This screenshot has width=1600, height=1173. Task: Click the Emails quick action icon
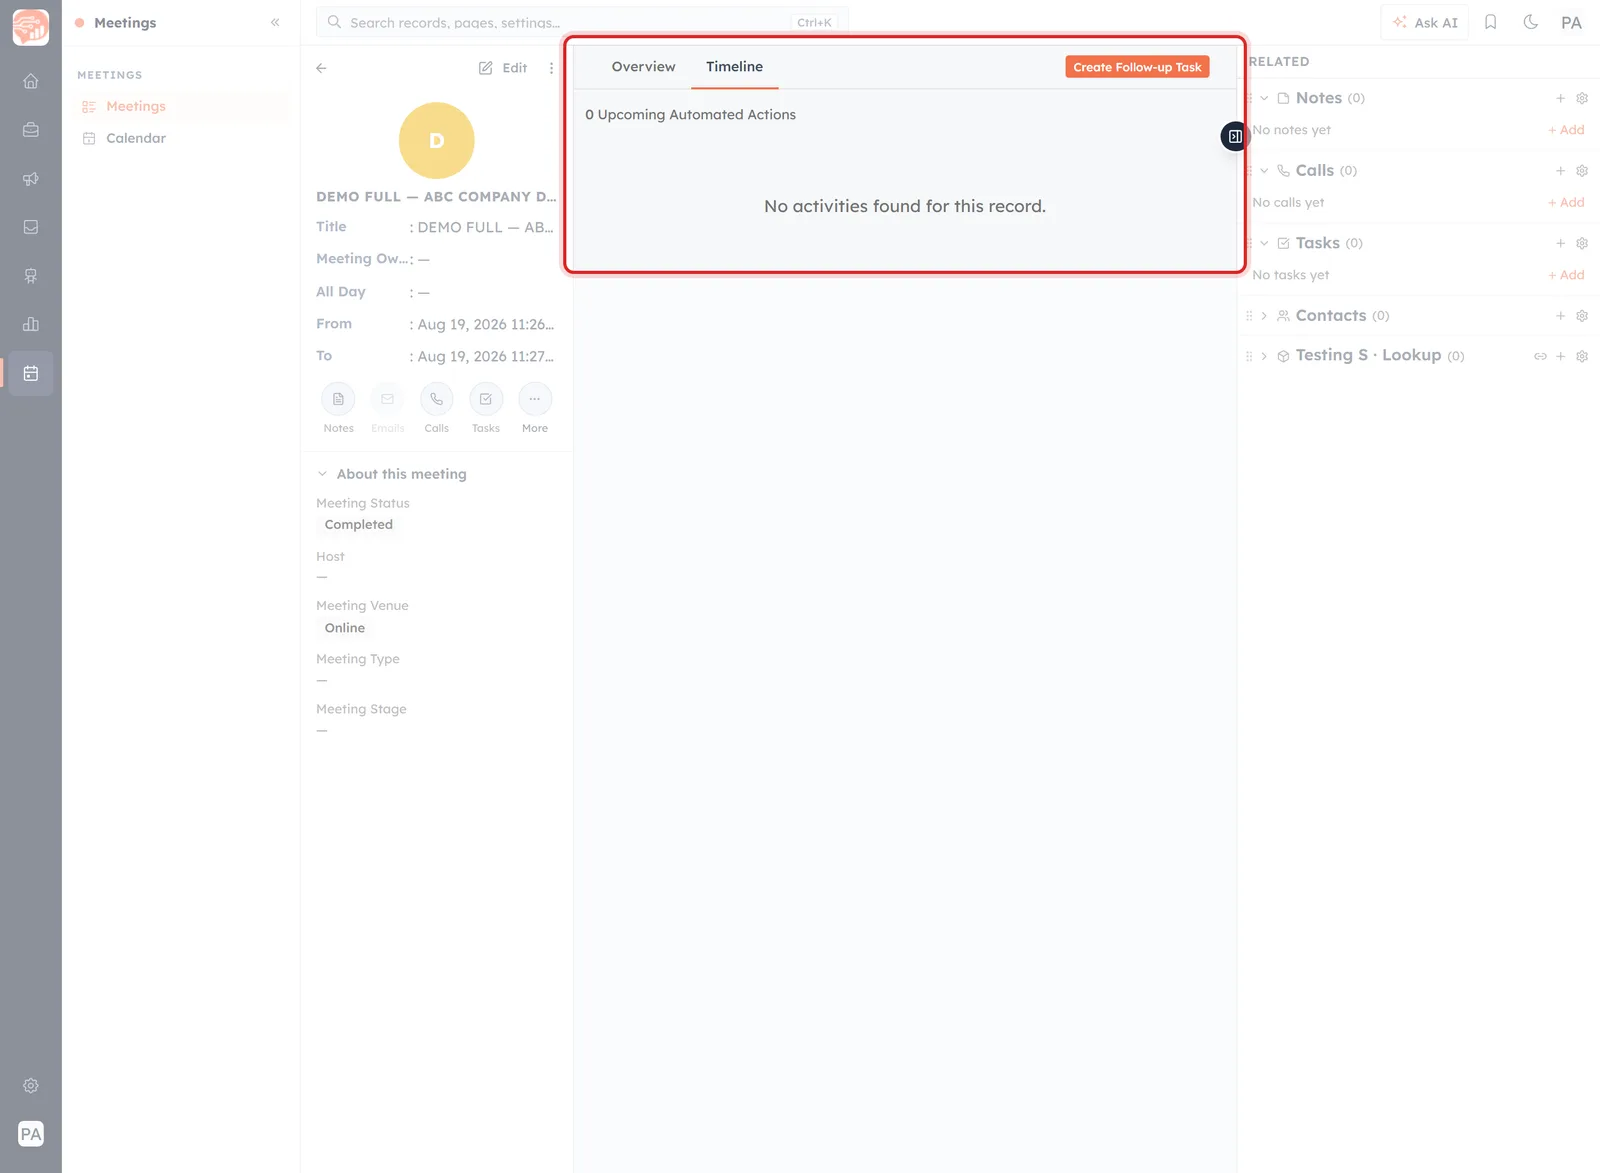click(x=387, y=399)
